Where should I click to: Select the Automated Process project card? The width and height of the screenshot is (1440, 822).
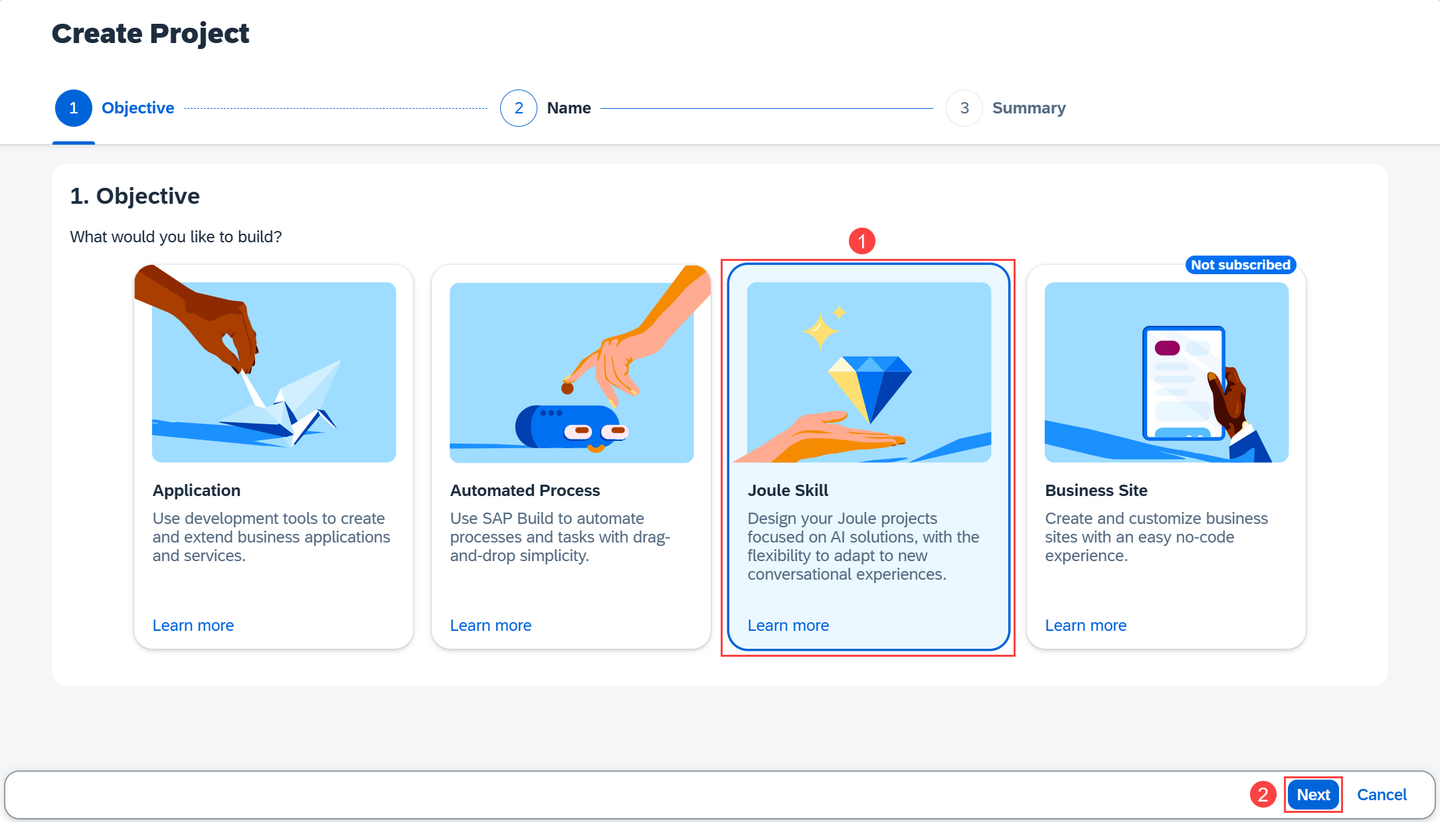571,457
